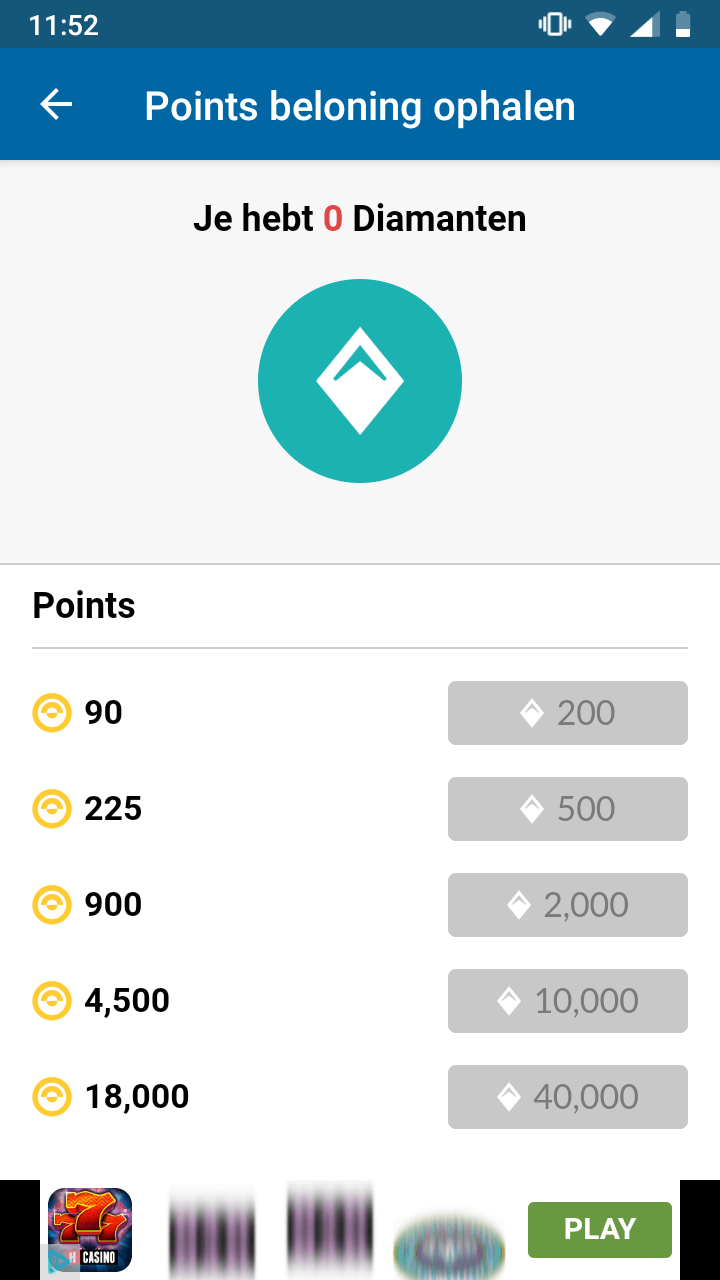Click the coin icon beside 90 points

tap(52, 713)
